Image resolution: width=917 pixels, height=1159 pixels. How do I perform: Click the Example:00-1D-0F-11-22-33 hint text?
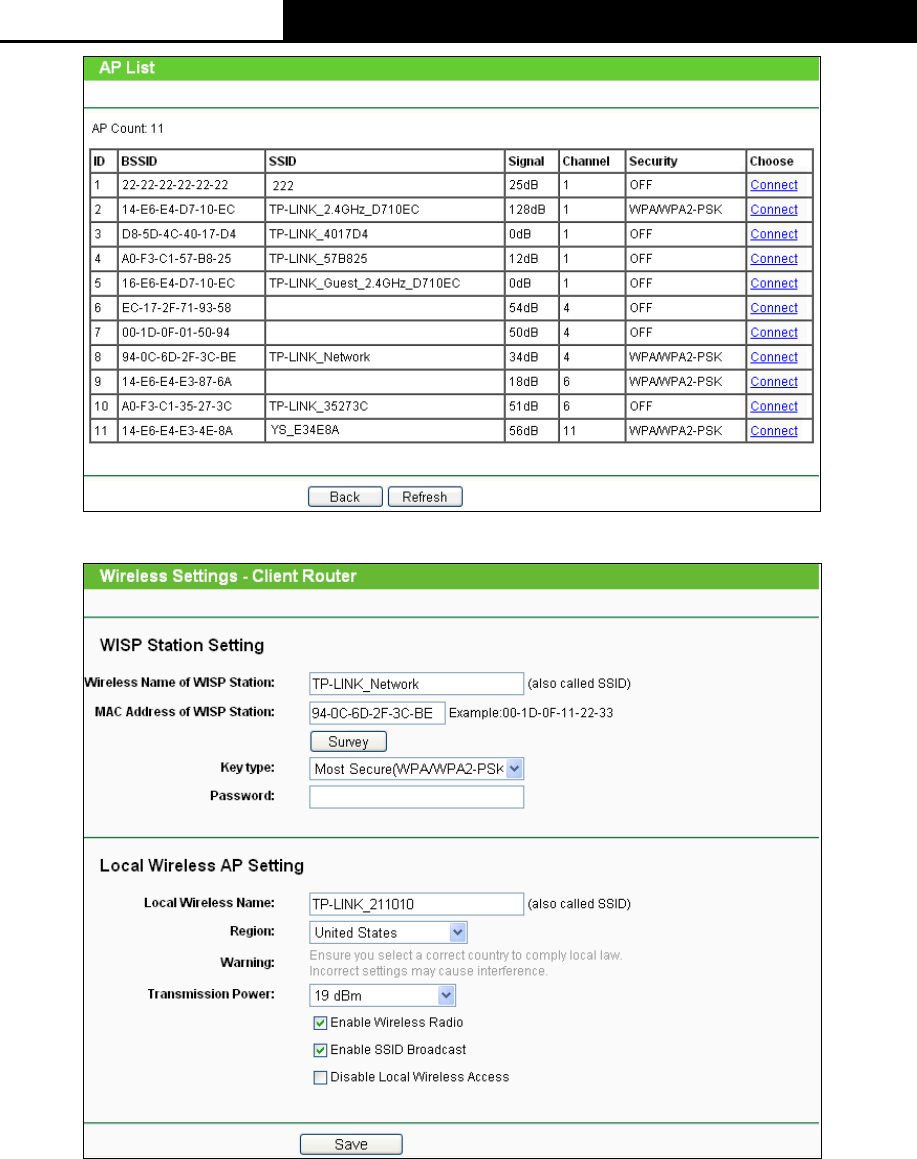coord(531,713)
